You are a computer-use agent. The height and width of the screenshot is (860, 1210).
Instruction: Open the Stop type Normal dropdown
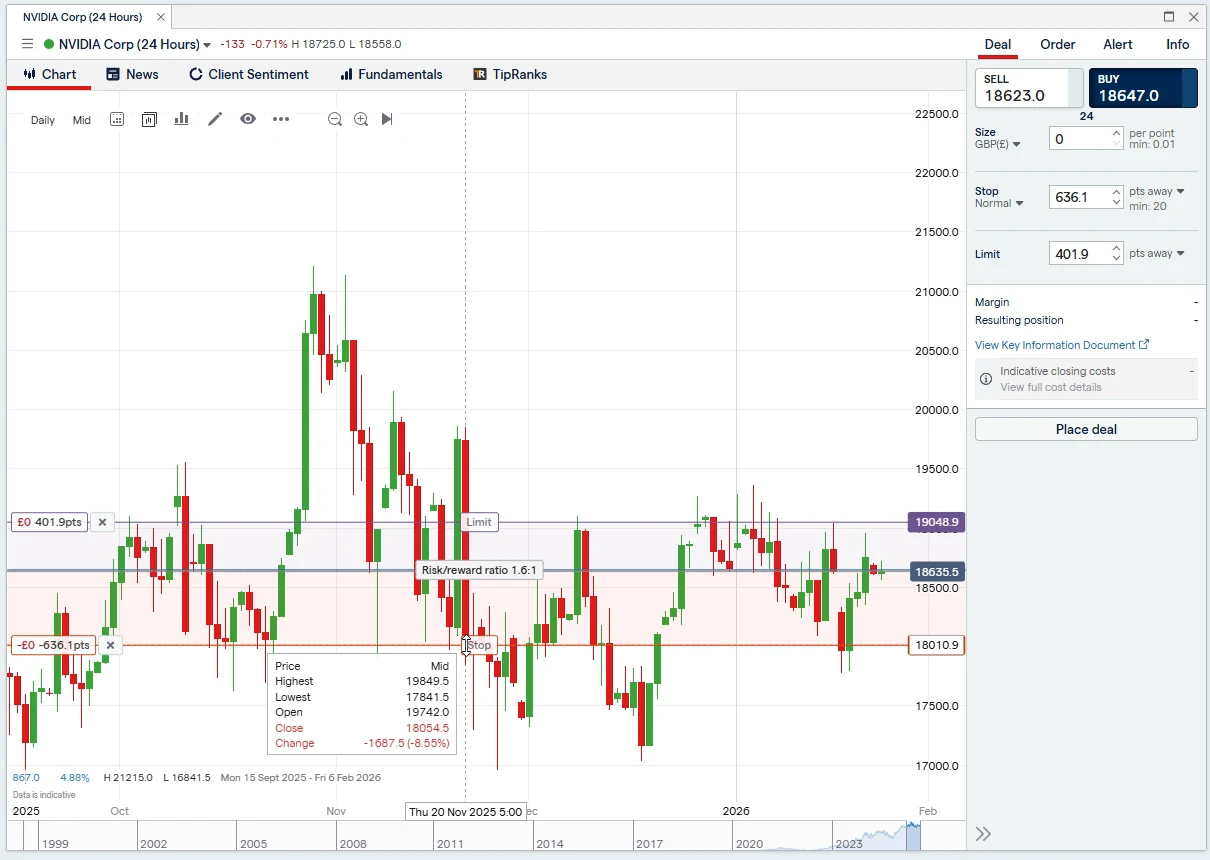(1000, 203)
